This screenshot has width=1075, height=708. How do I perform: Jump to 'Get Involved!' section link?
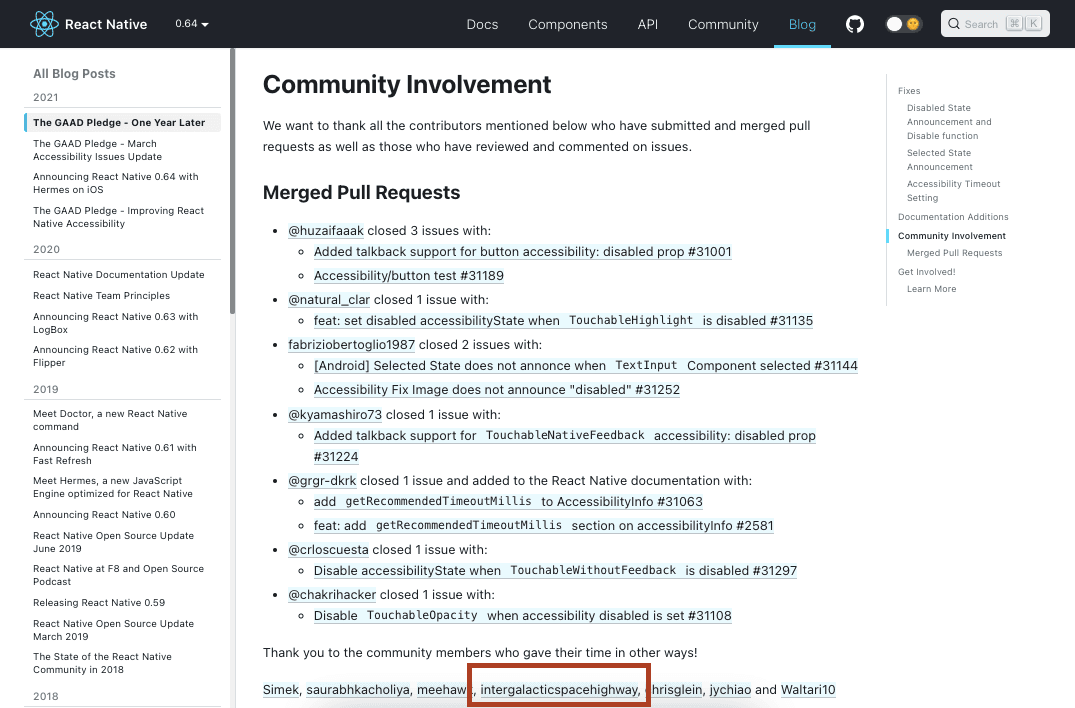tap(926, 272)
